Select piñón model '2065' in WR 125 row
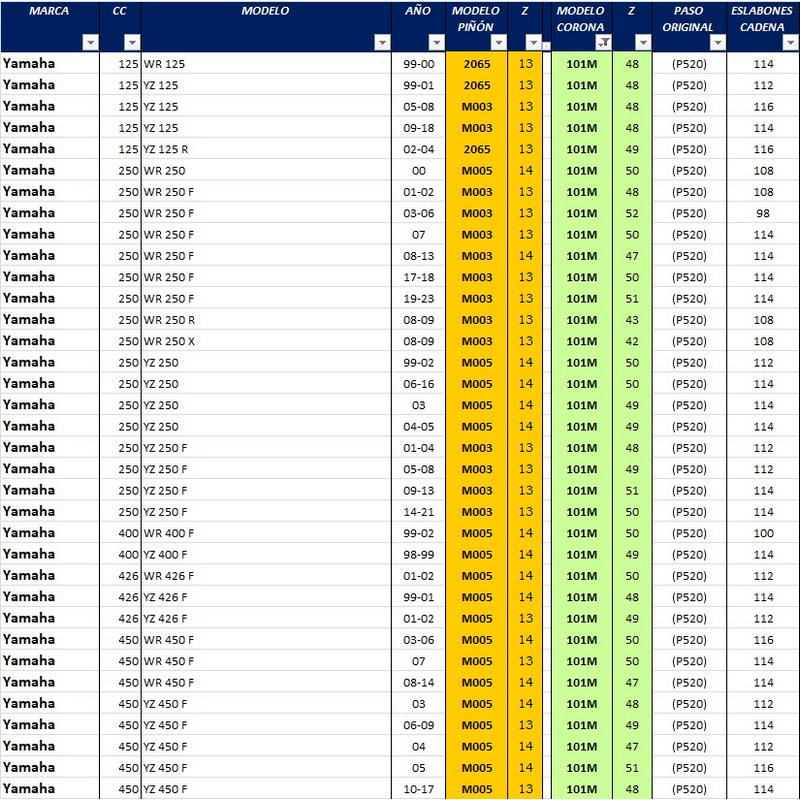This screenshot has width=800, height=800. click(477, 64)
